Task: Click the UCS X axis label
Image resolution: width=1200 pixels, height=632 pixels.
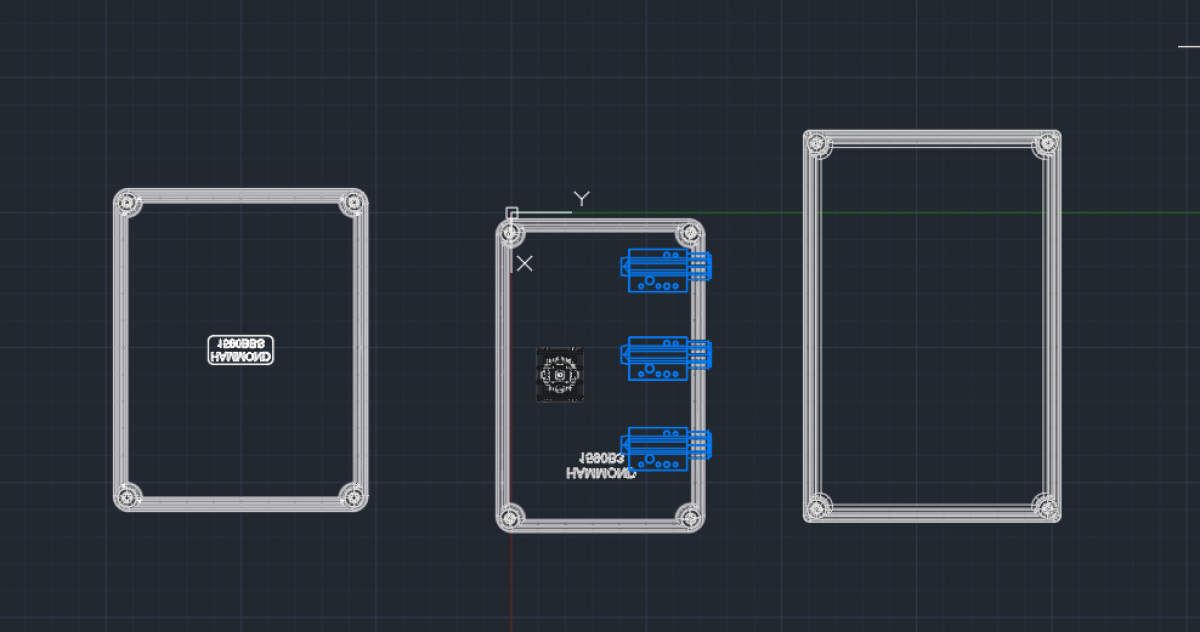Action: pyautogui.click(x=524, y=263)
